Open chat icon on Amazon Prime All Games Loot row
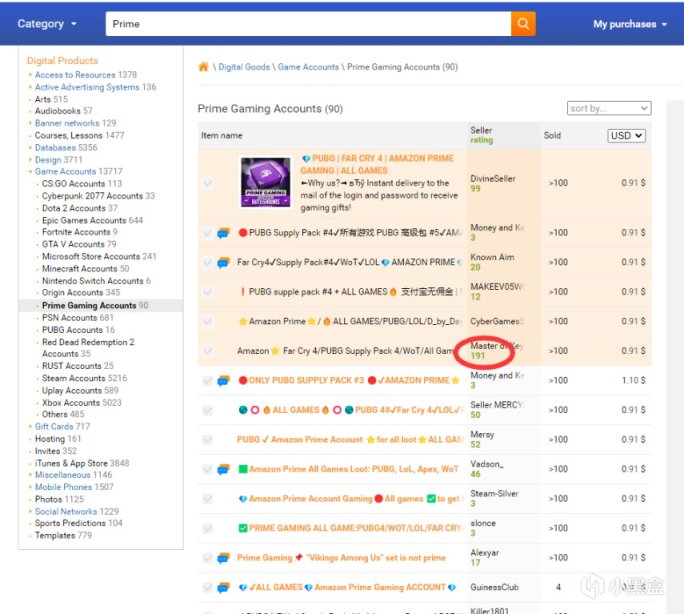Screen dimensions: 684x614 click(223, 469)
